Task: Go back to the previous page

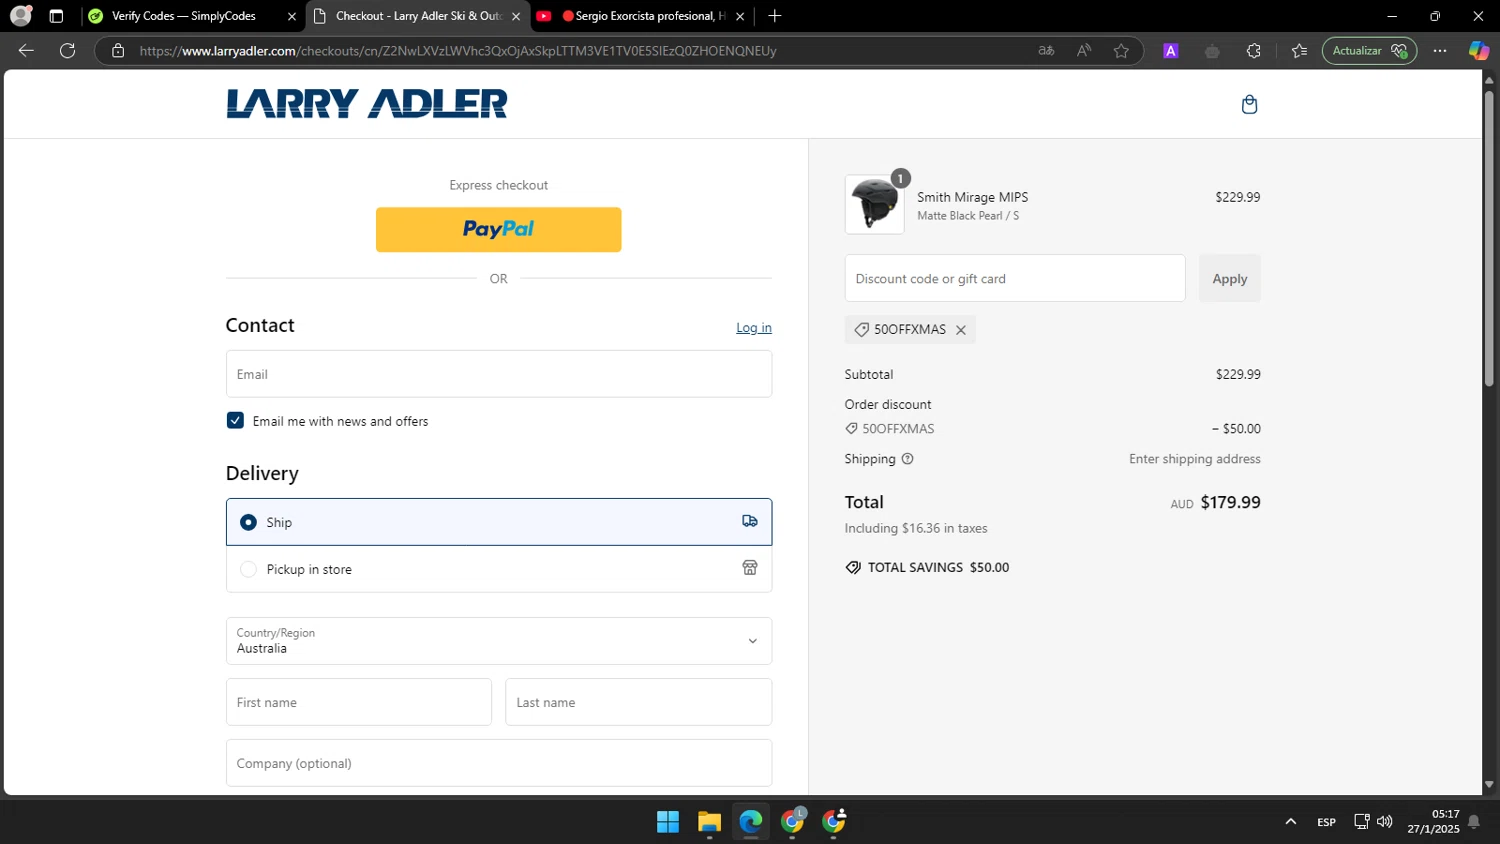Action: point(26,51)
